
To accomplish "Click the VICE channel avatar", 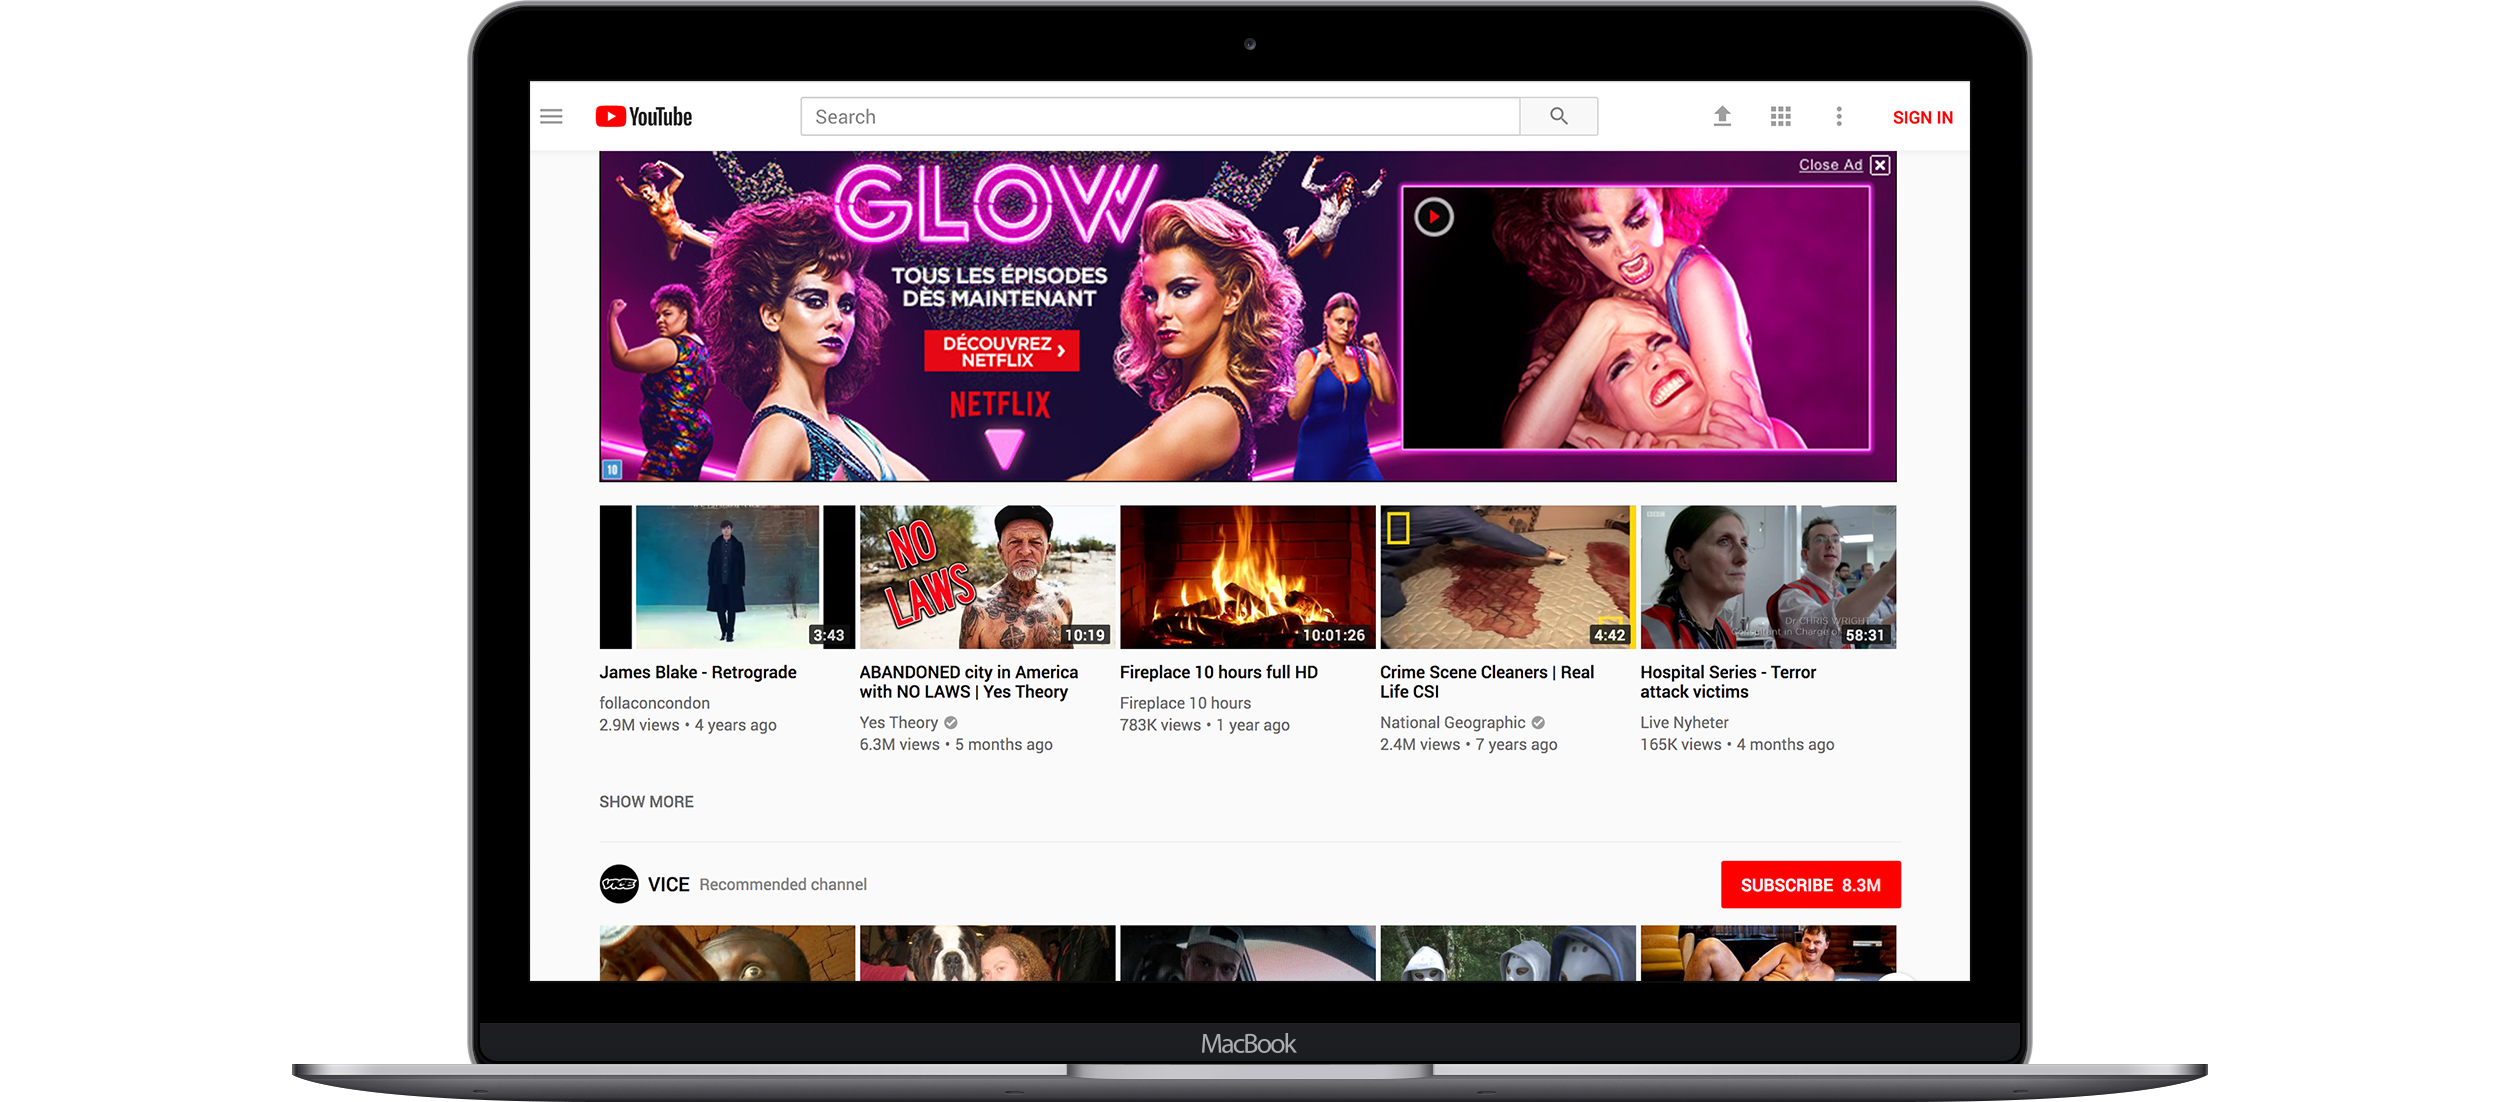I will 619,884.
